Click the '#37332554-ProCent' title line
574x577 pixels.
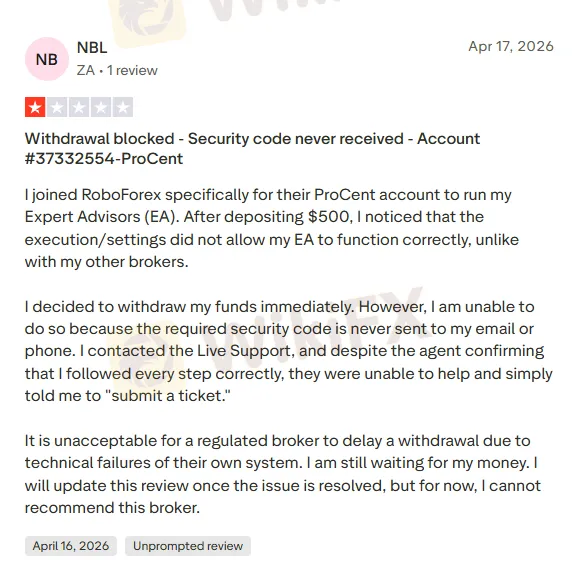[x=104, y=159]
